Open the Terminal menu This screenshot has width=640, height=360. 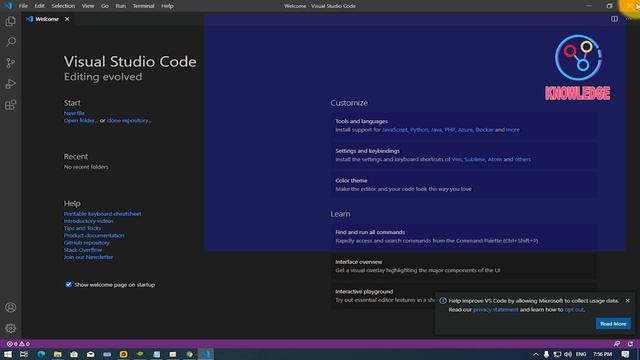pyautogui.click(x=143, y=6)
